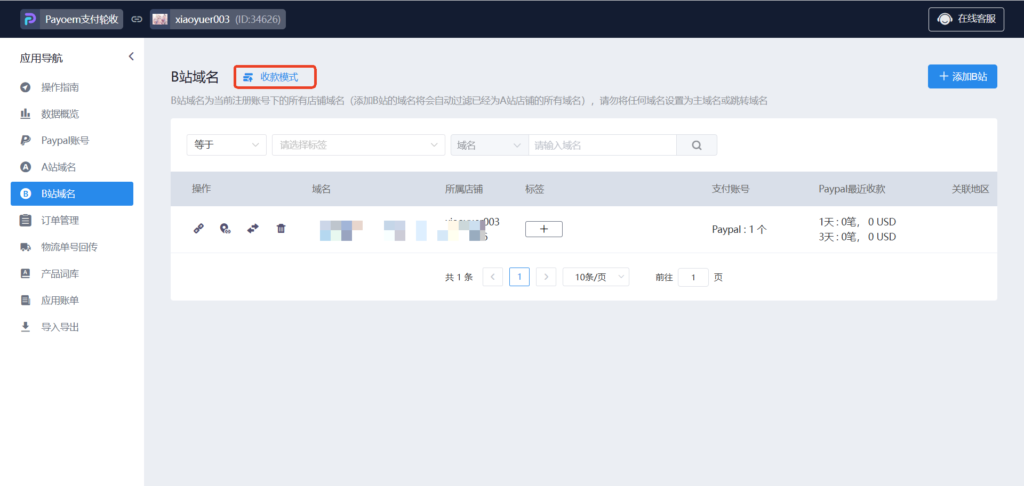Click the Paypal account settings icon in row
The height and width of the screenshot is (486, 1024).
click(x=225, y=229)
